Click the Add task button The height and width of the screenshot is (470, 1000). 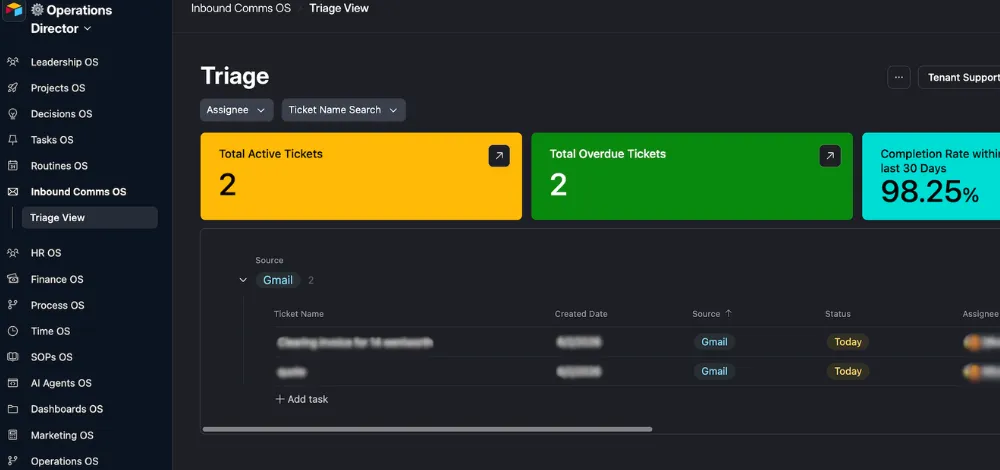point(302,399)
